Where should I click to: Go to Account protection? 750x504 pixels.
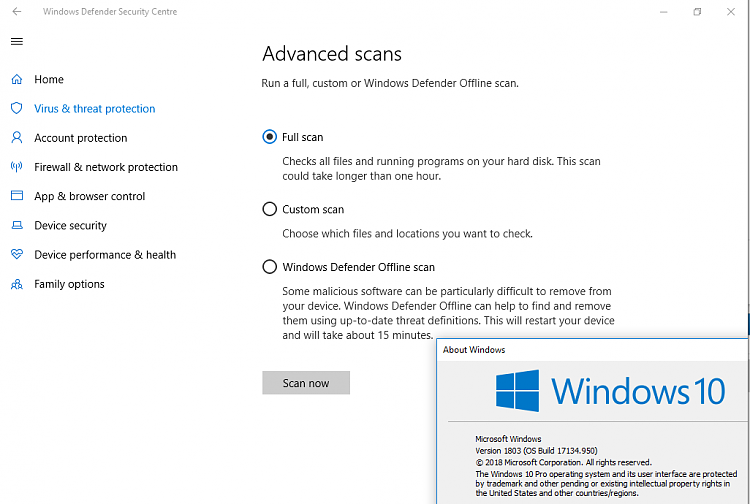pos(81,138)
